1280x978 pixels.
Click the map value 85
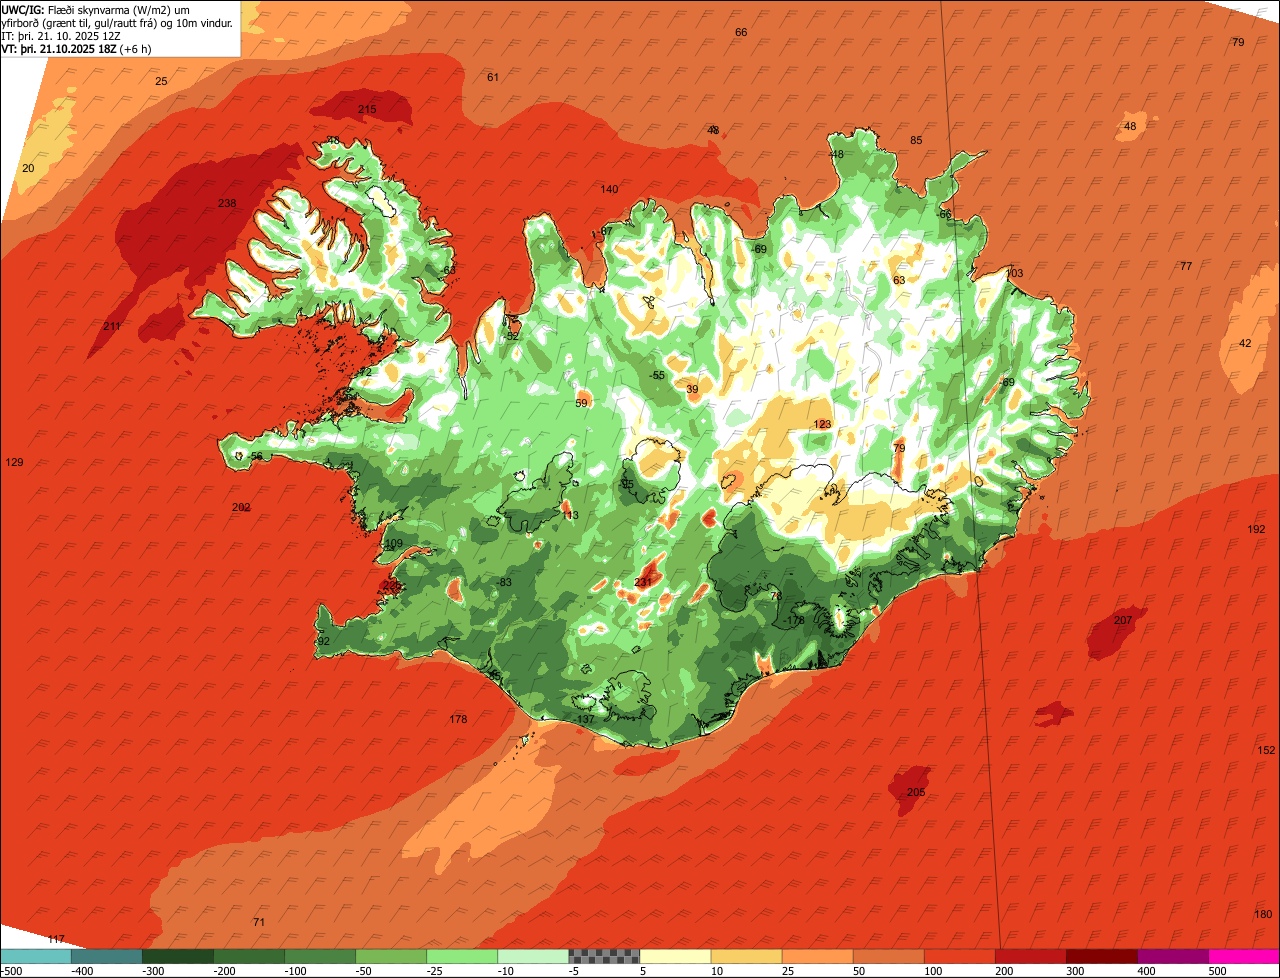tap(916, 141)
